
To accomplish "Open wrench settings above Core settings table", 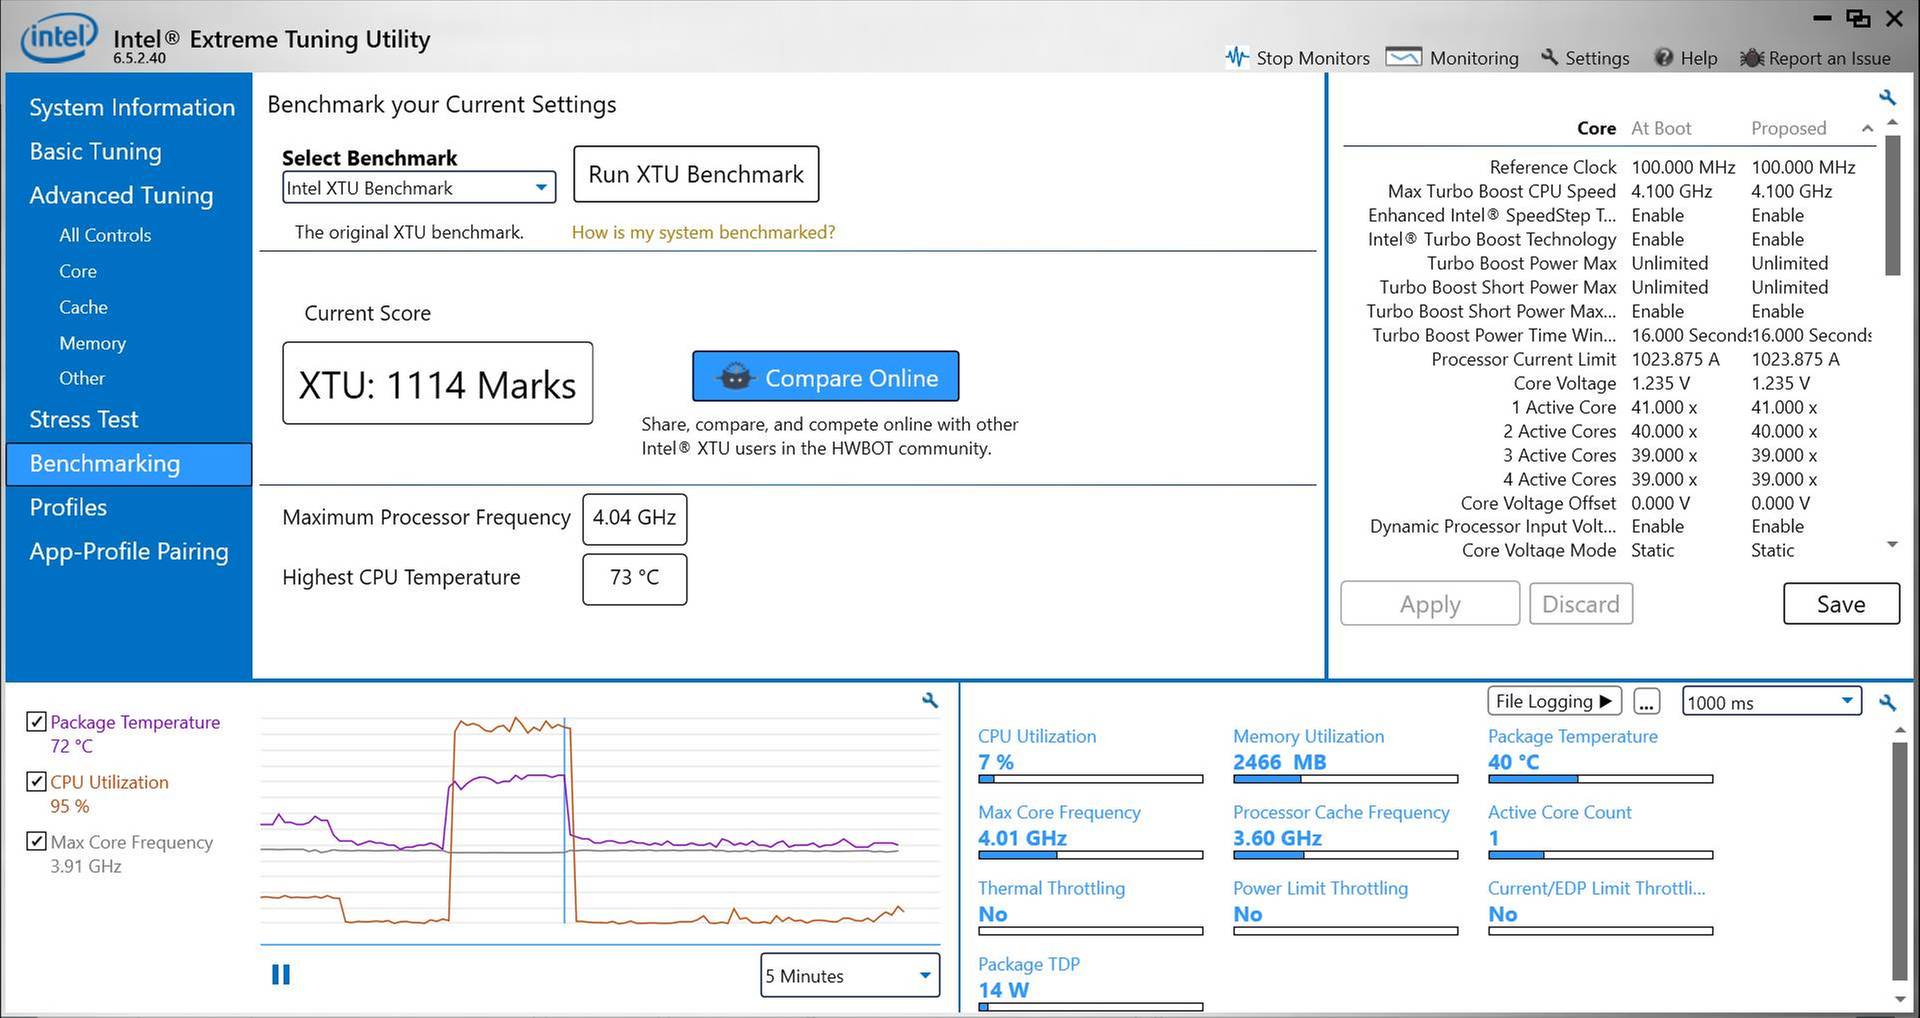I will point(1887,97).
